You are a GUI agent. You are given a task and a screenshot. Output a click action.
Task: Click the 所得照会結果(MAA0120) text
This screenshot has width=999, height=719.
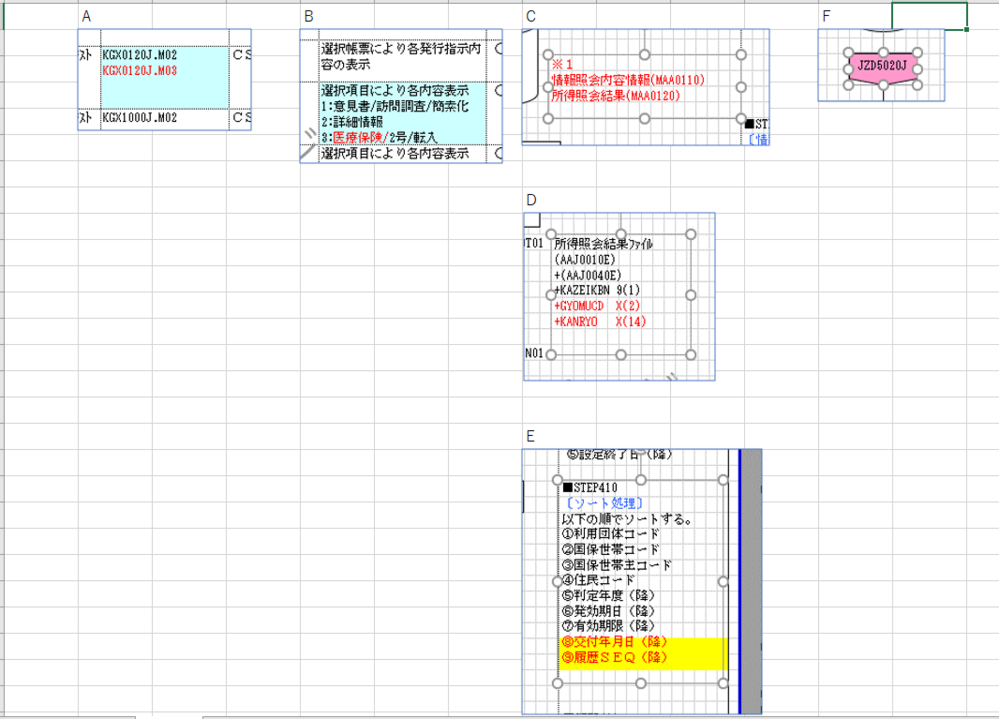[615, 96]
